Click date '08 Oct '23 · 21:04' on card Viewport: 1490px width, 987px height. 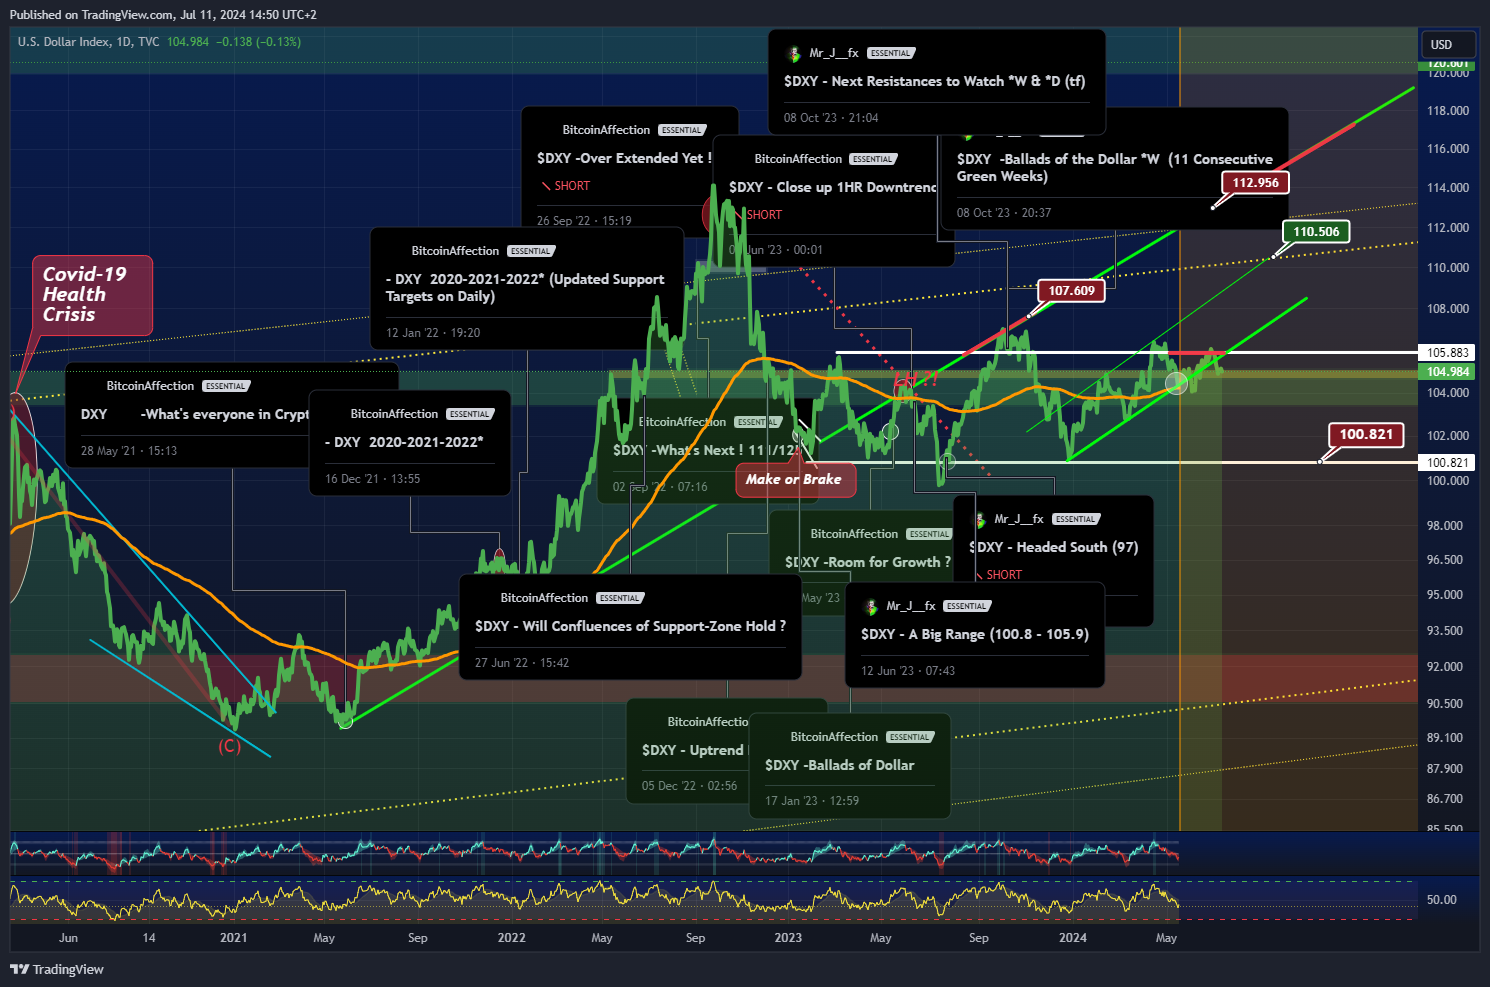(831, 118)
